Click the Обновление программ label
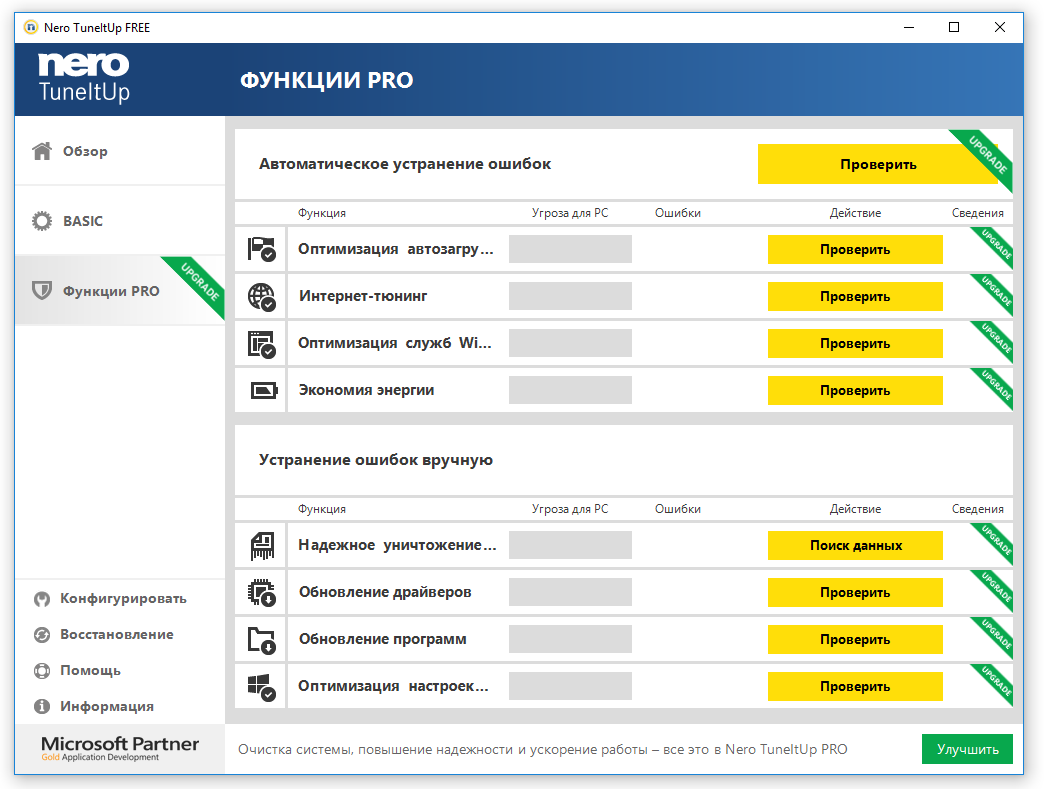Image resolution: width=1044 pixels, height=789 pixels. pos(383,639)
